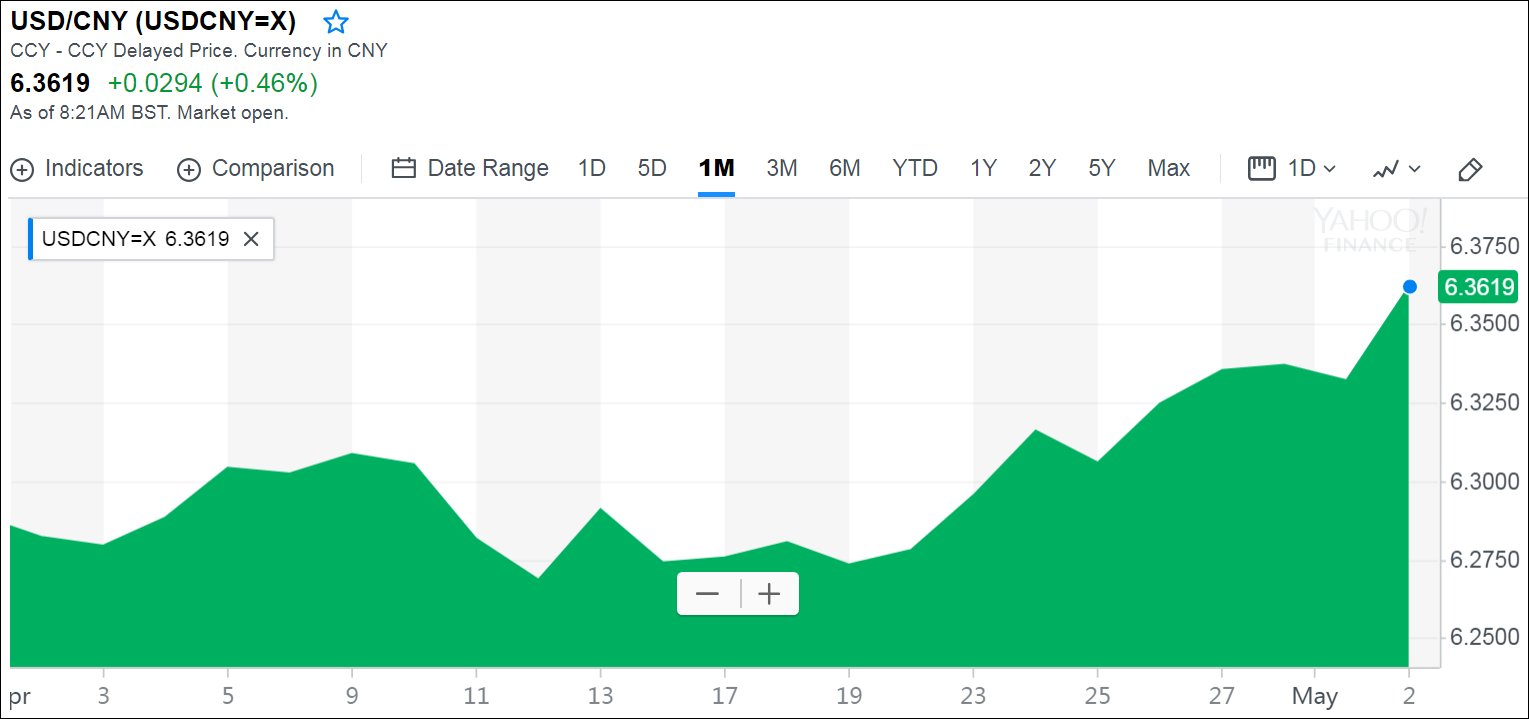
Task: Show year-to-date YTD range
Action: click(x=914, y=168)
